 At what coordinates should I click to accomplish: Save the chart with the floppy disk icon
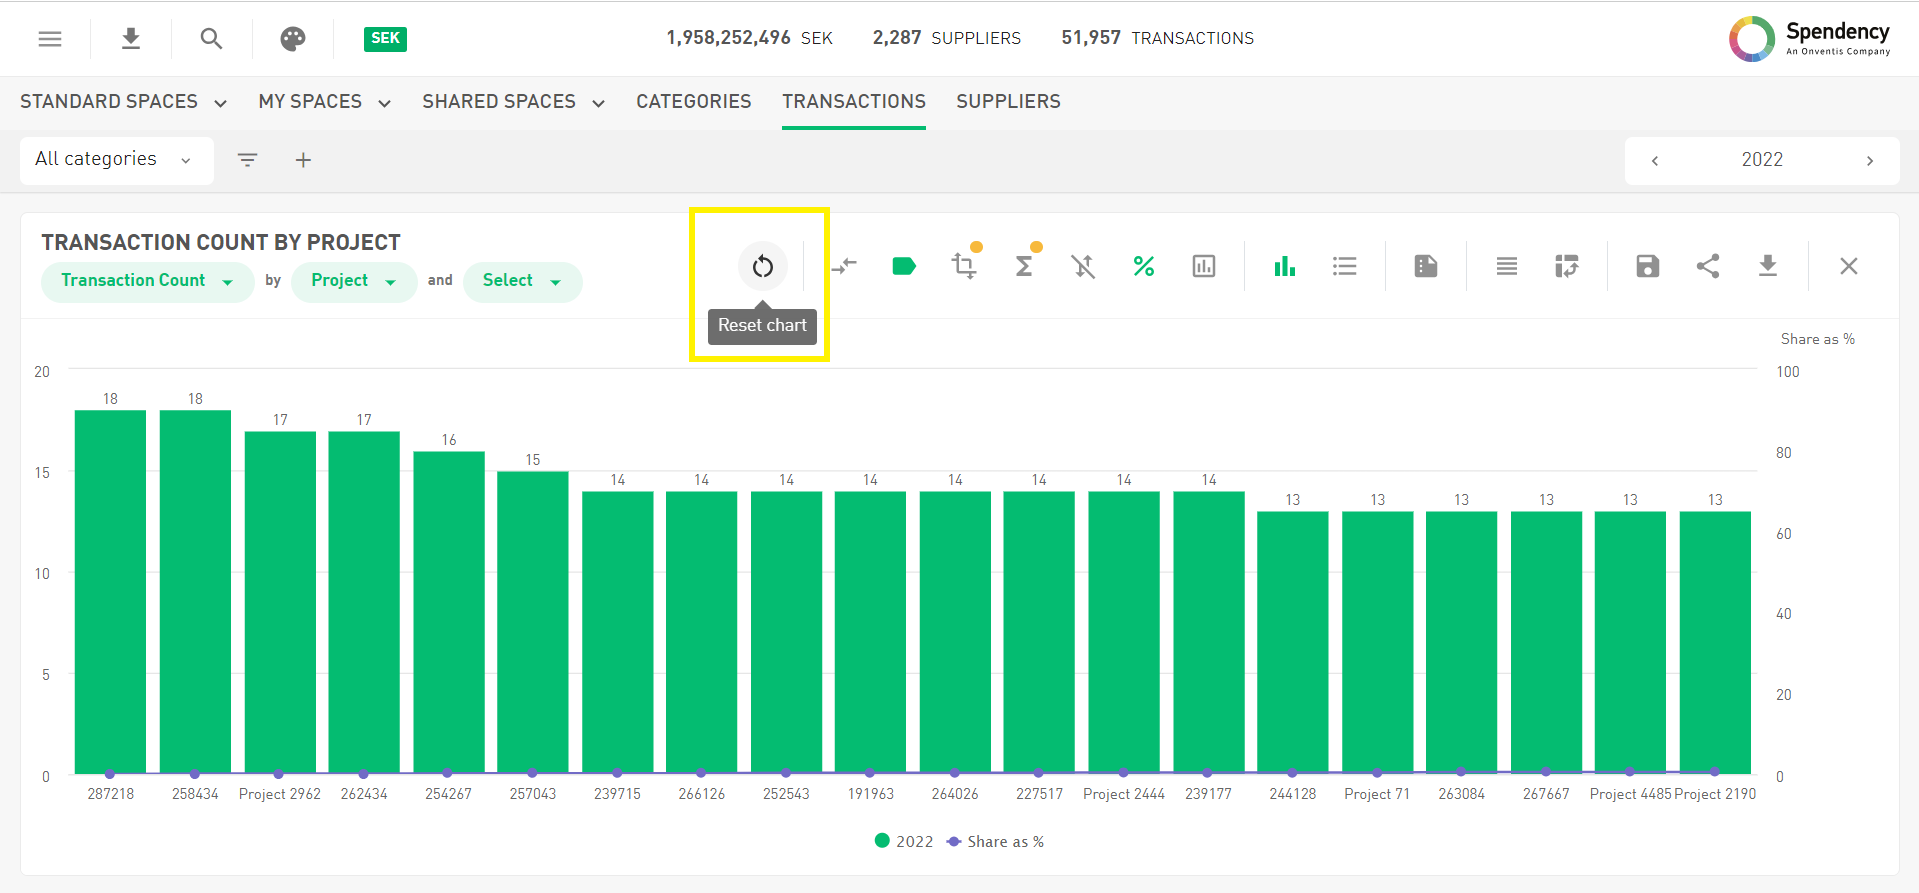(x=1647, y=266)
